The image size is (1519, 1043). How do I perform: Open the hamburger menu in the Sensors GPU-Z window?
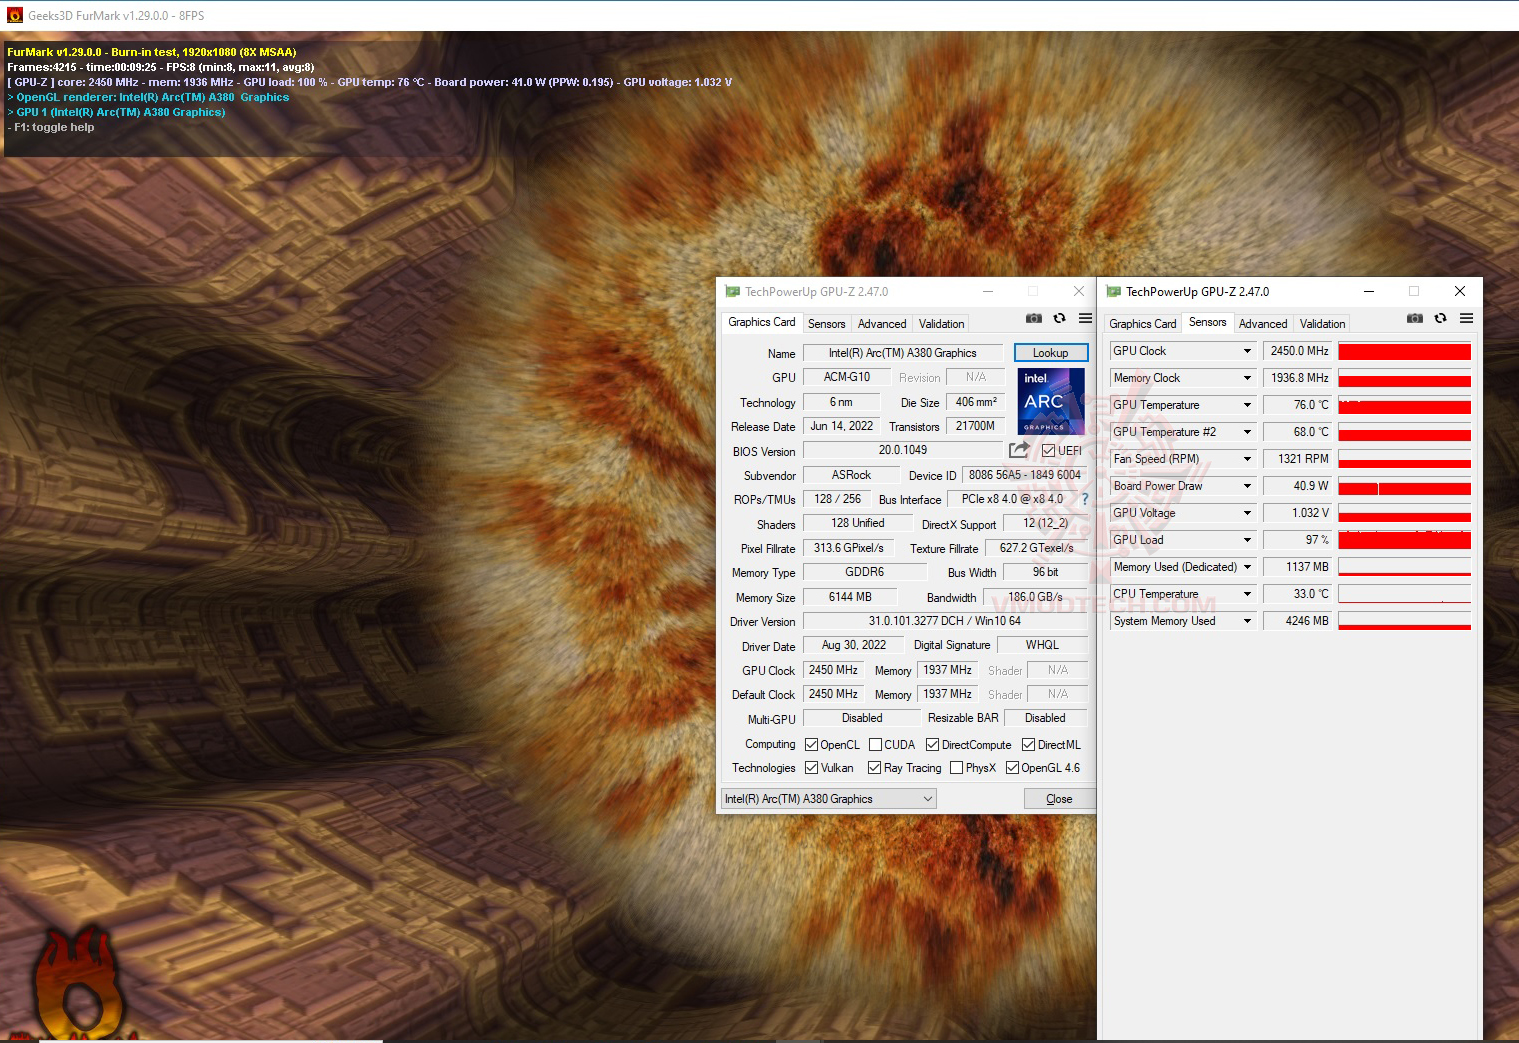(x=1466, y=318)
